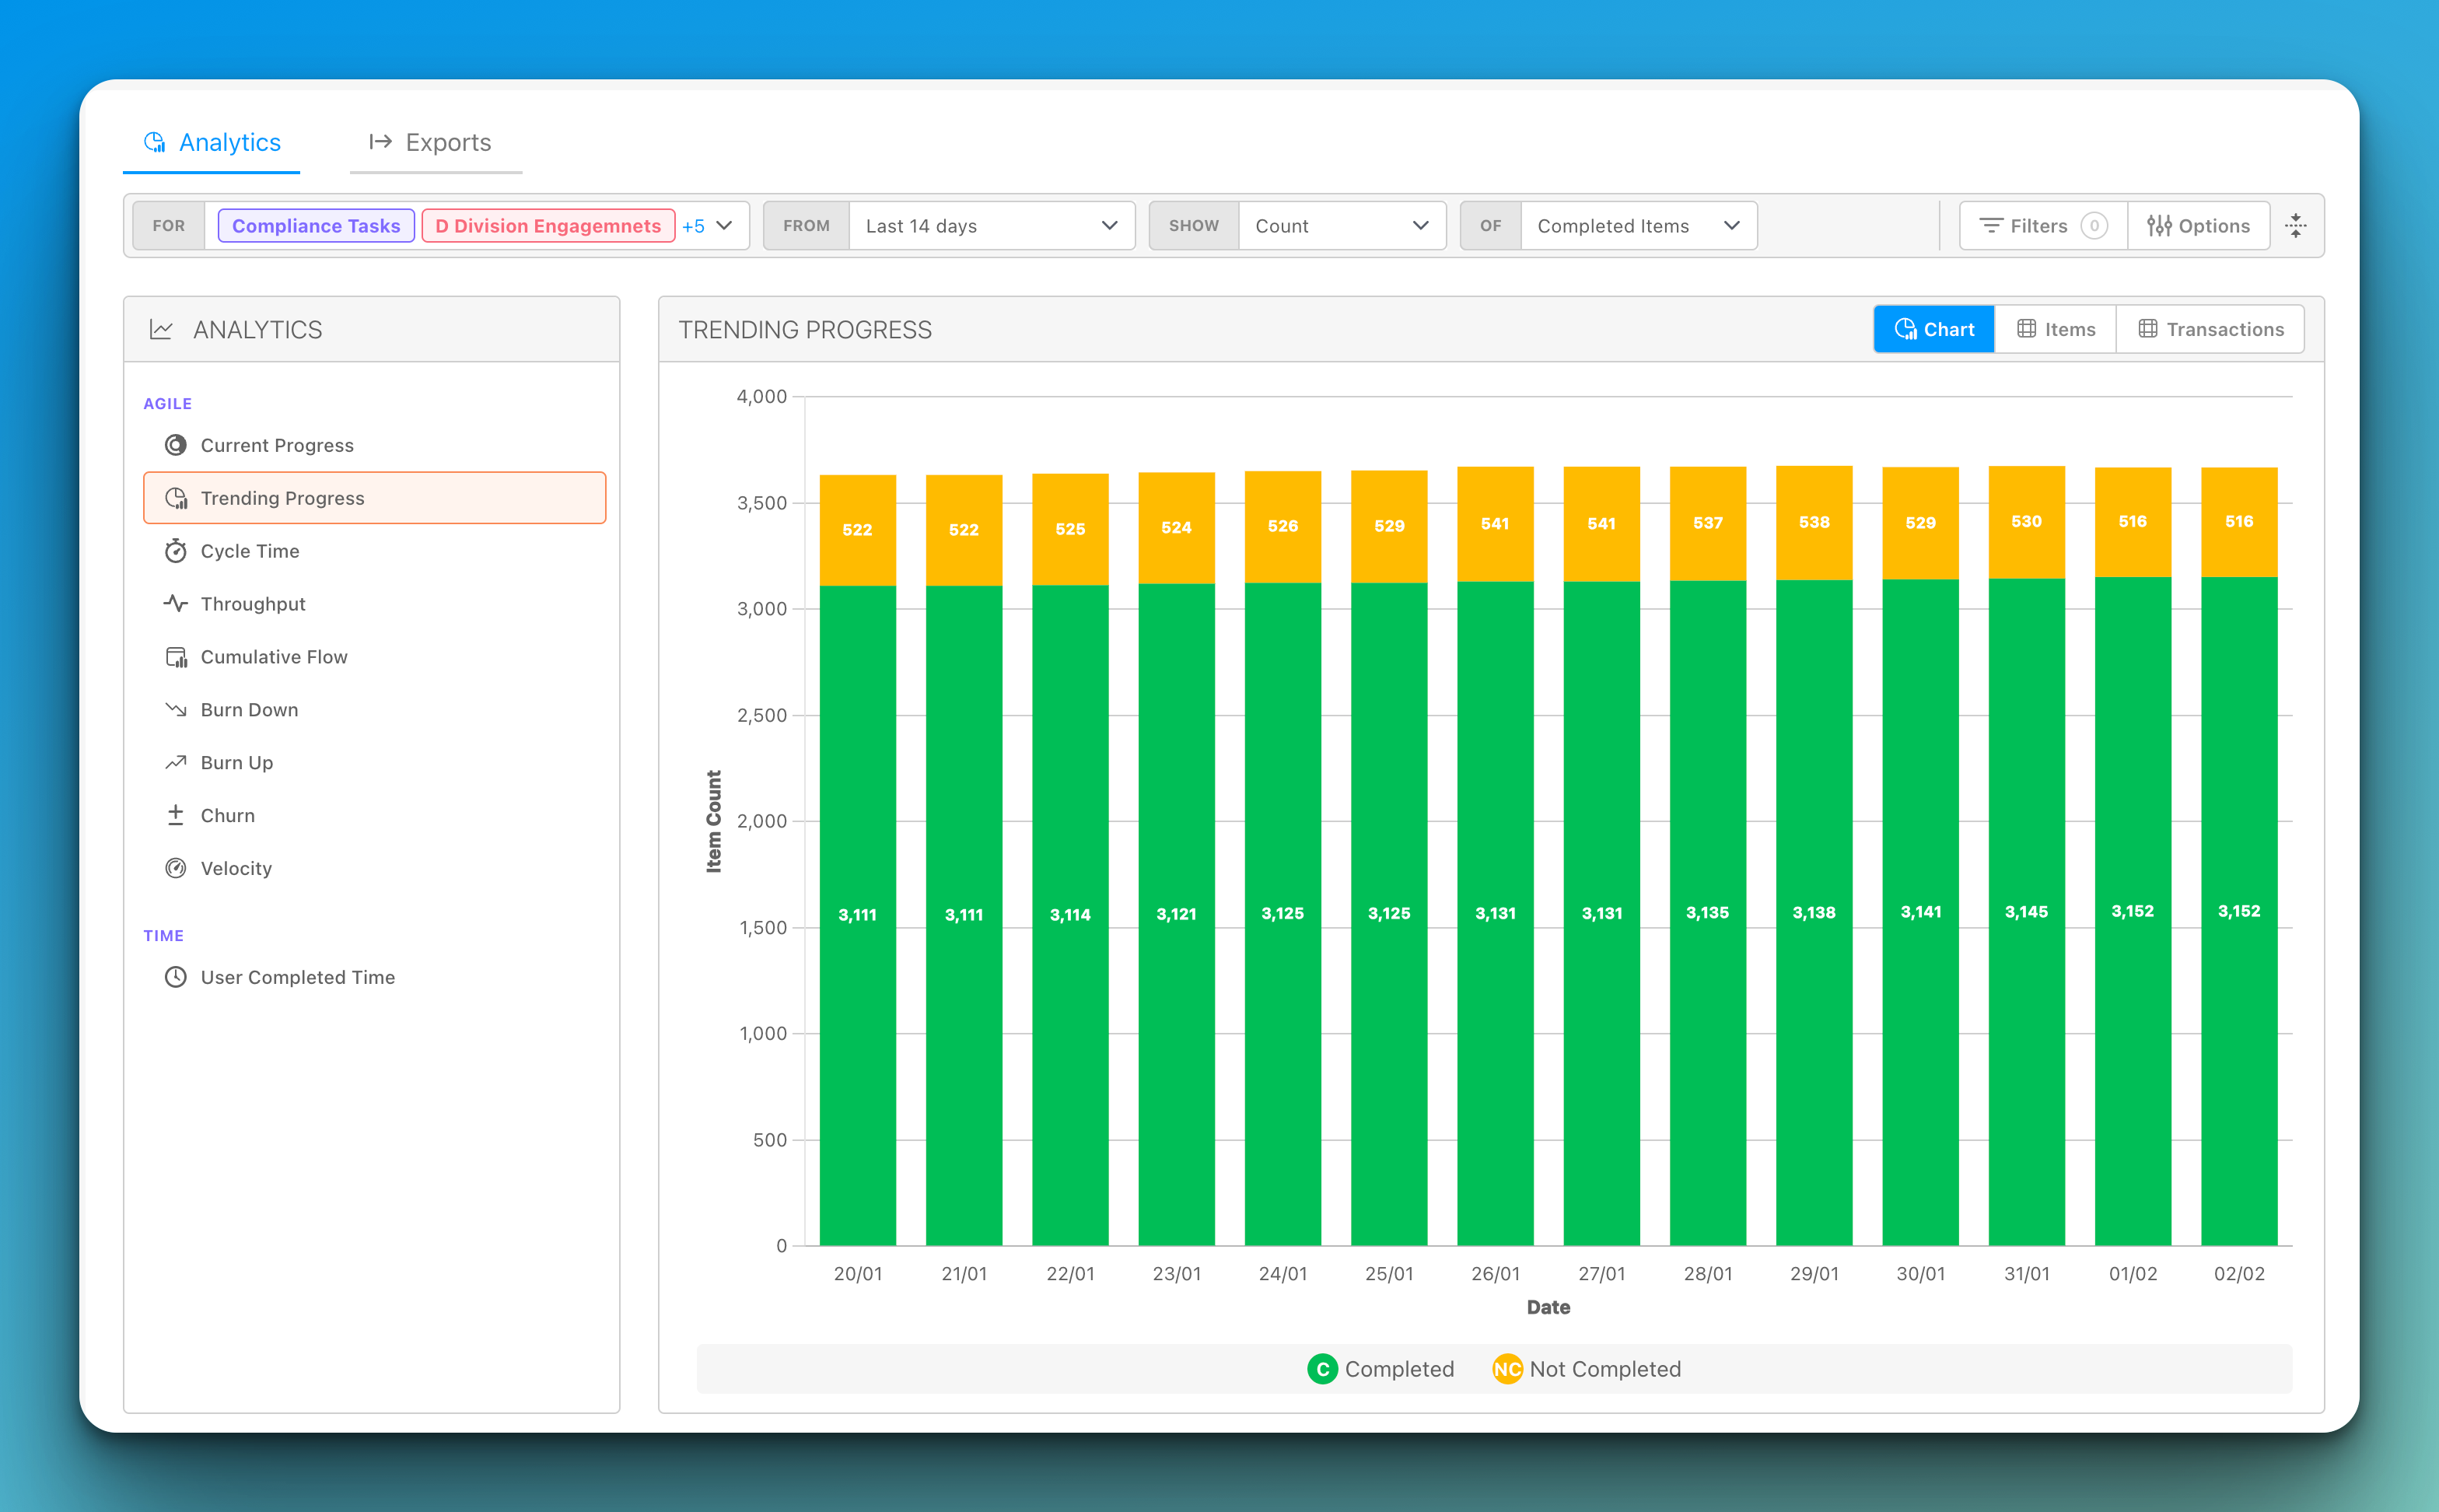This screenshot has height=1512, width=2439.
Task: Click the Current Progress icon
Action: [176, 445]
